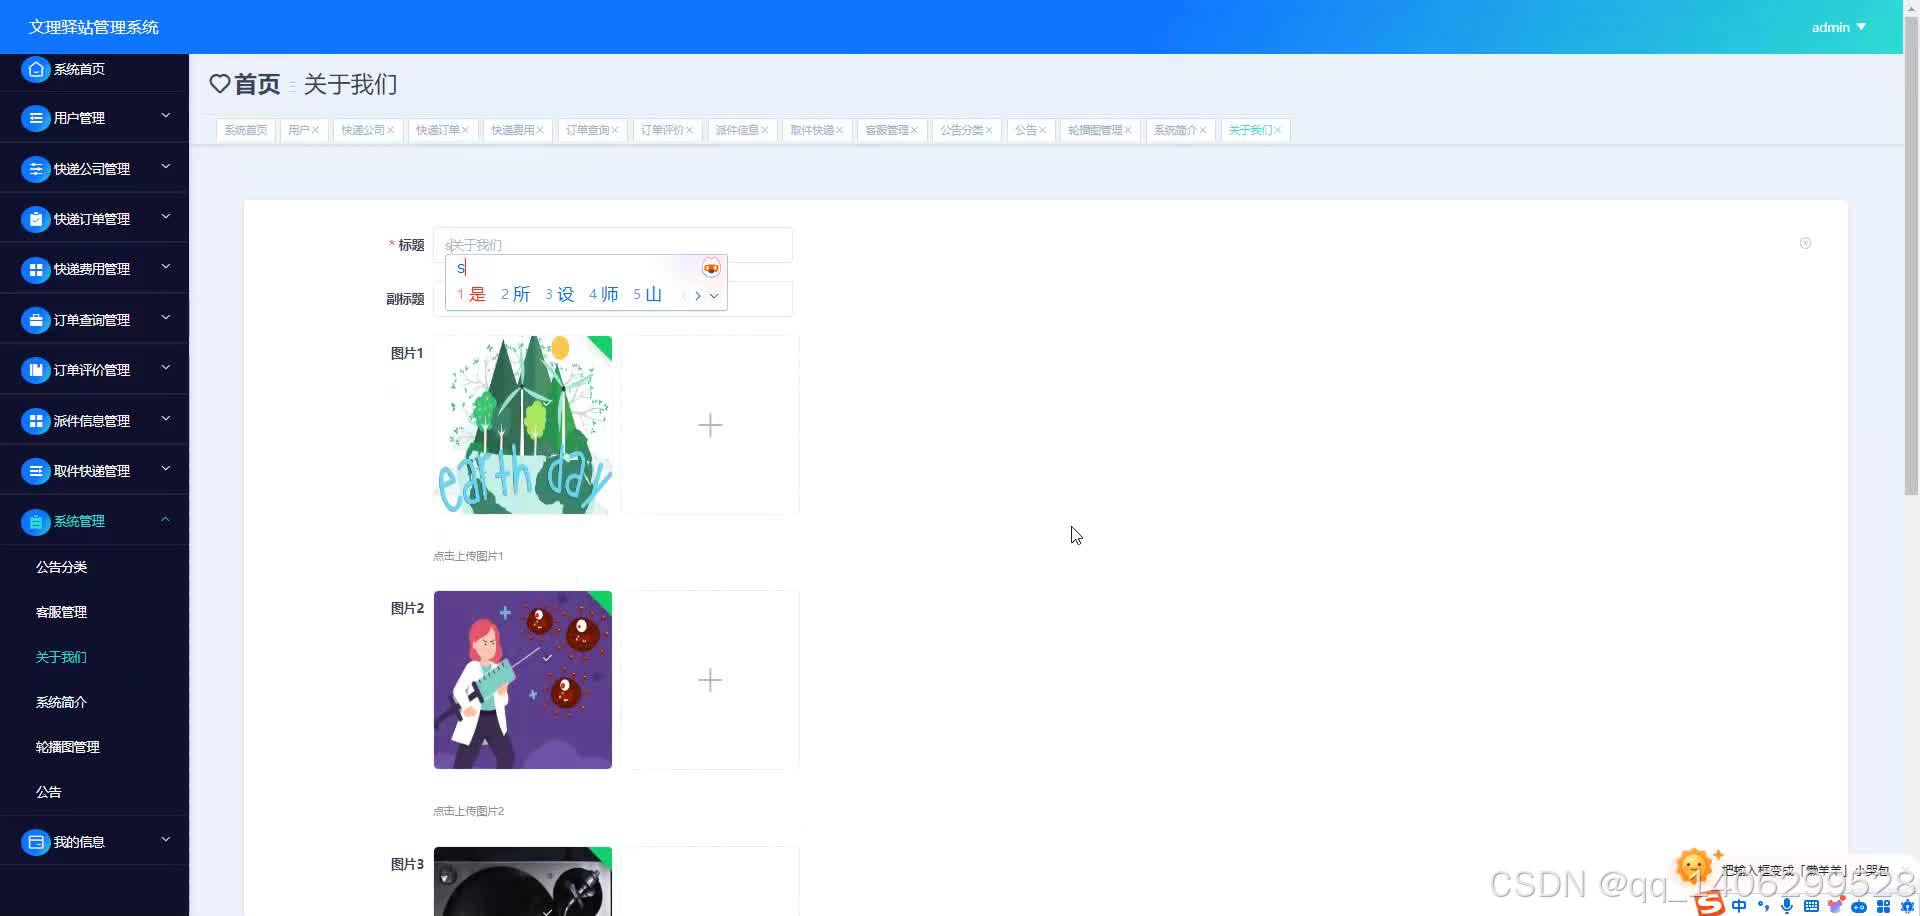
Task: Expand the 我的信息 menu chevron
Action: click(166, 840)
